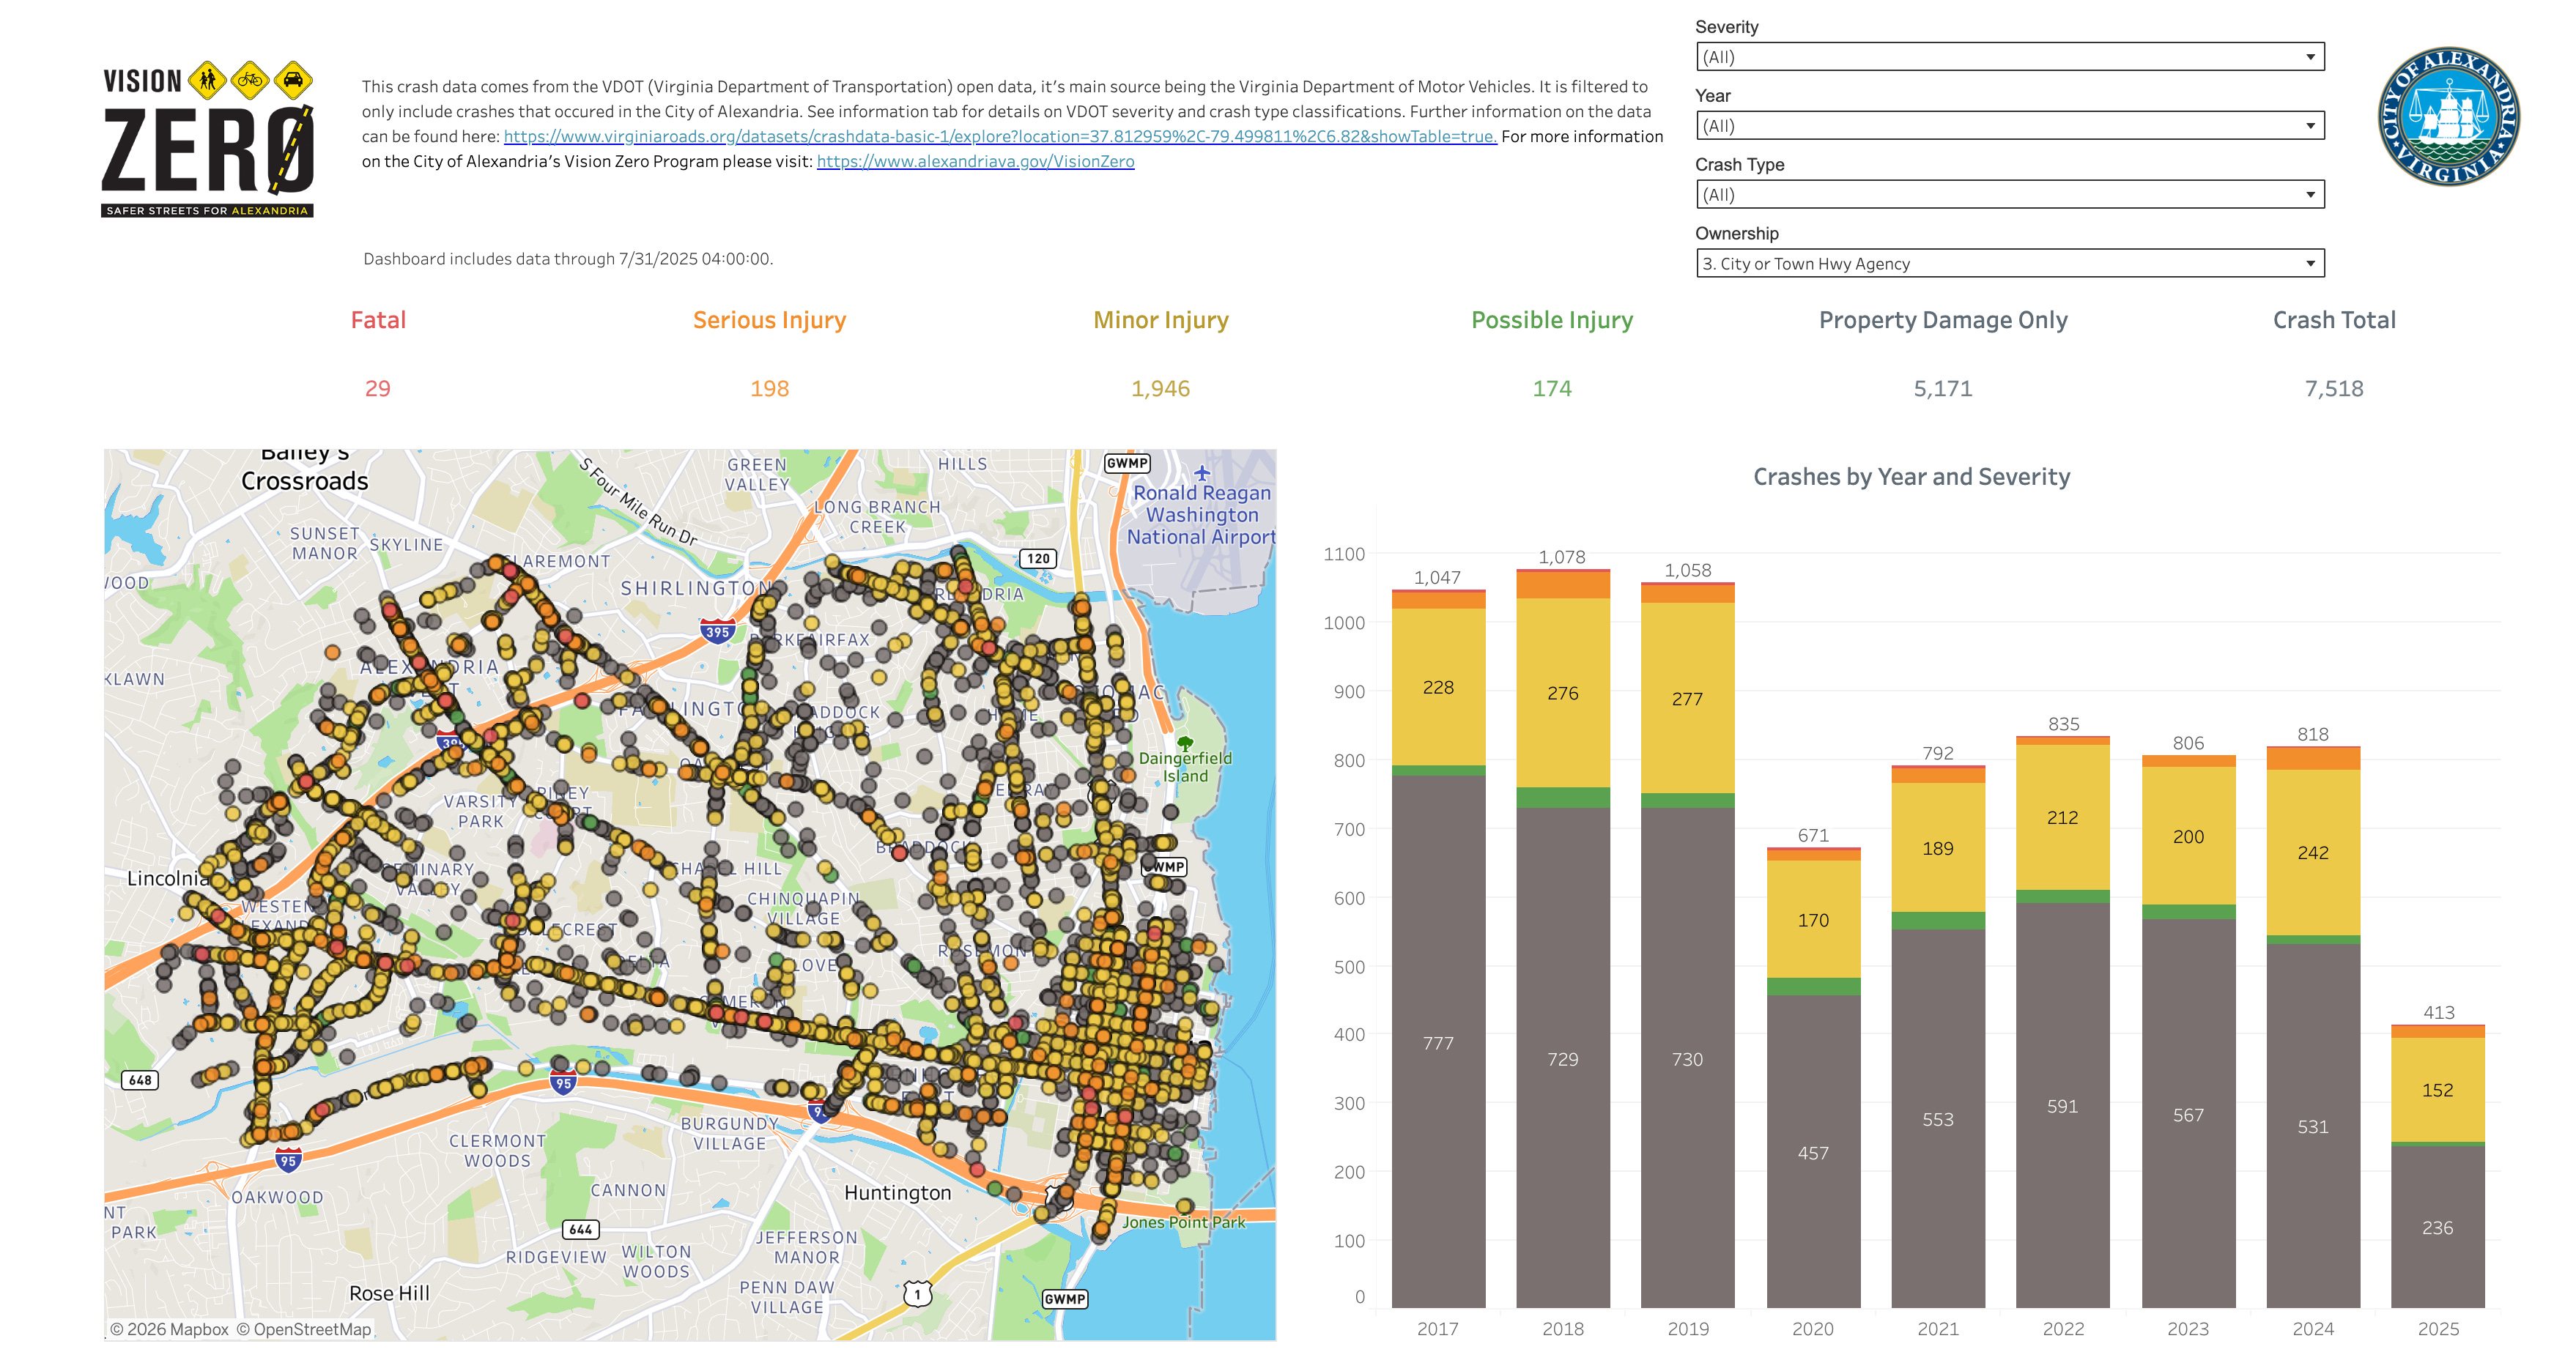Select the 2024 yellow minor injury segment
This screenshot has width=2576, height=1352.
pos(2312,852)
